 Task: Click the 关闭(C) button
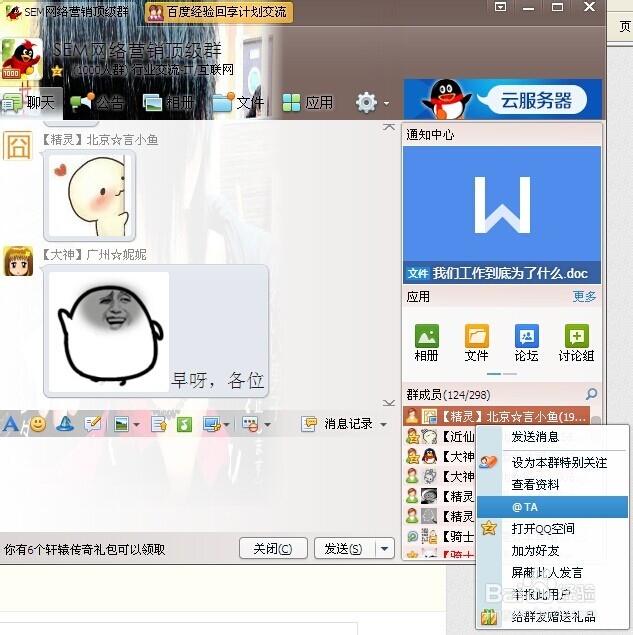(273, 549)
